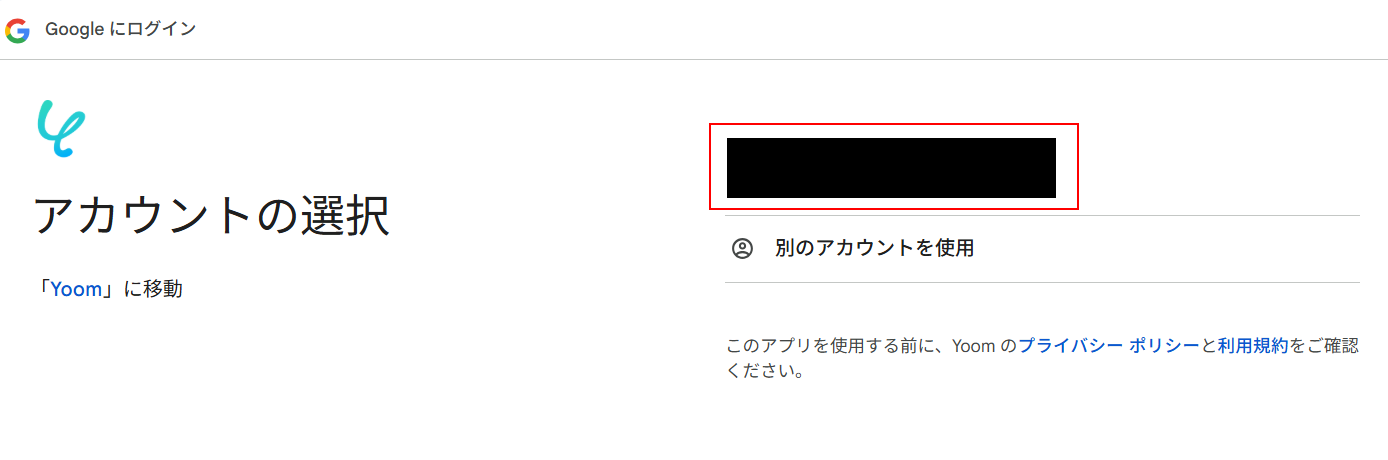Open the 利用規約 link
1388x460 pixels.
[1253, 346]
